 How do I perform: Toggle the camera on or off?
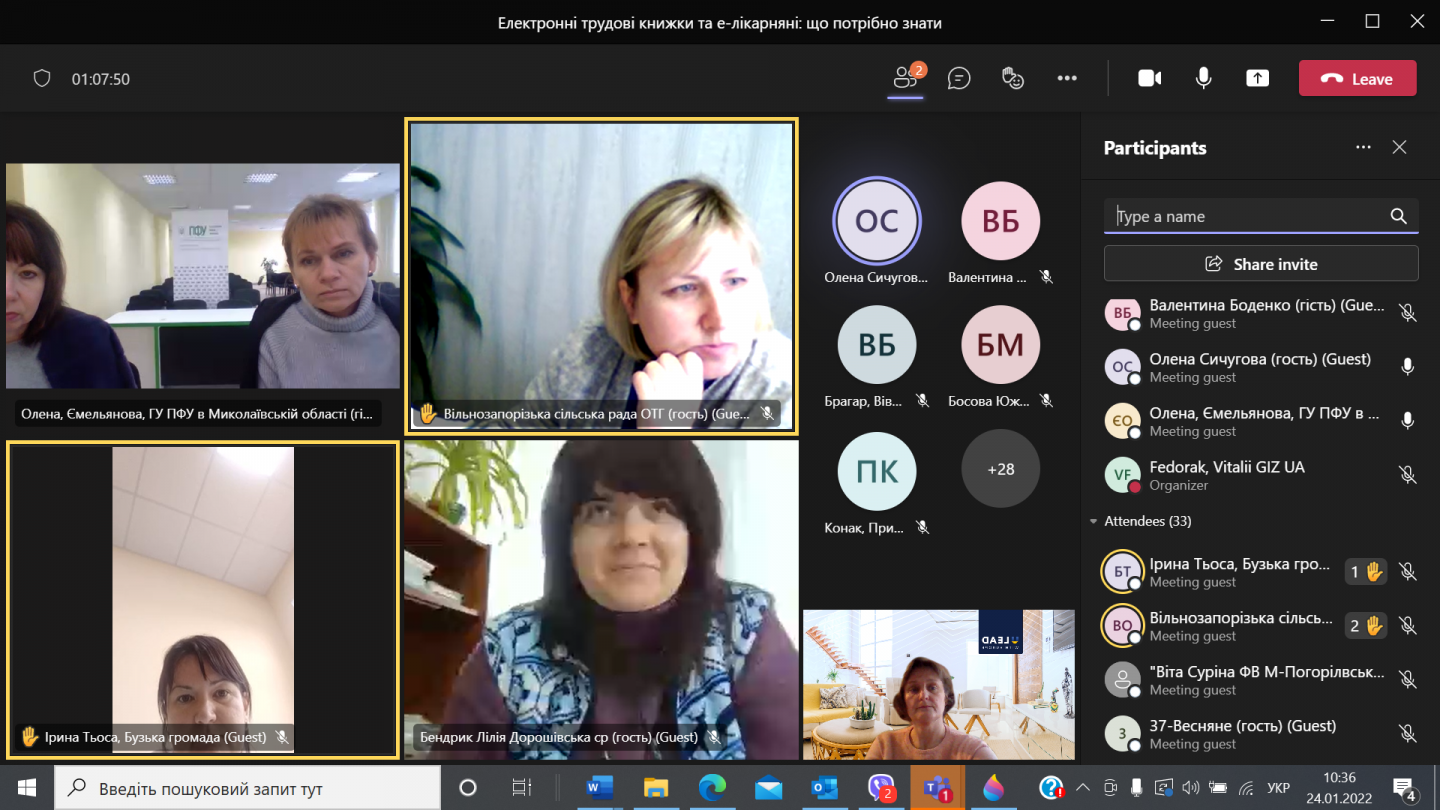coord(1150,78)
